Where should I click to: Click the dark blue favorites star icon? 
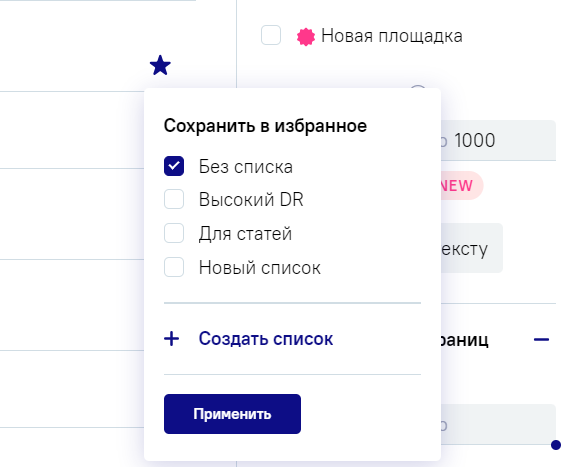[x=160, y=65]
